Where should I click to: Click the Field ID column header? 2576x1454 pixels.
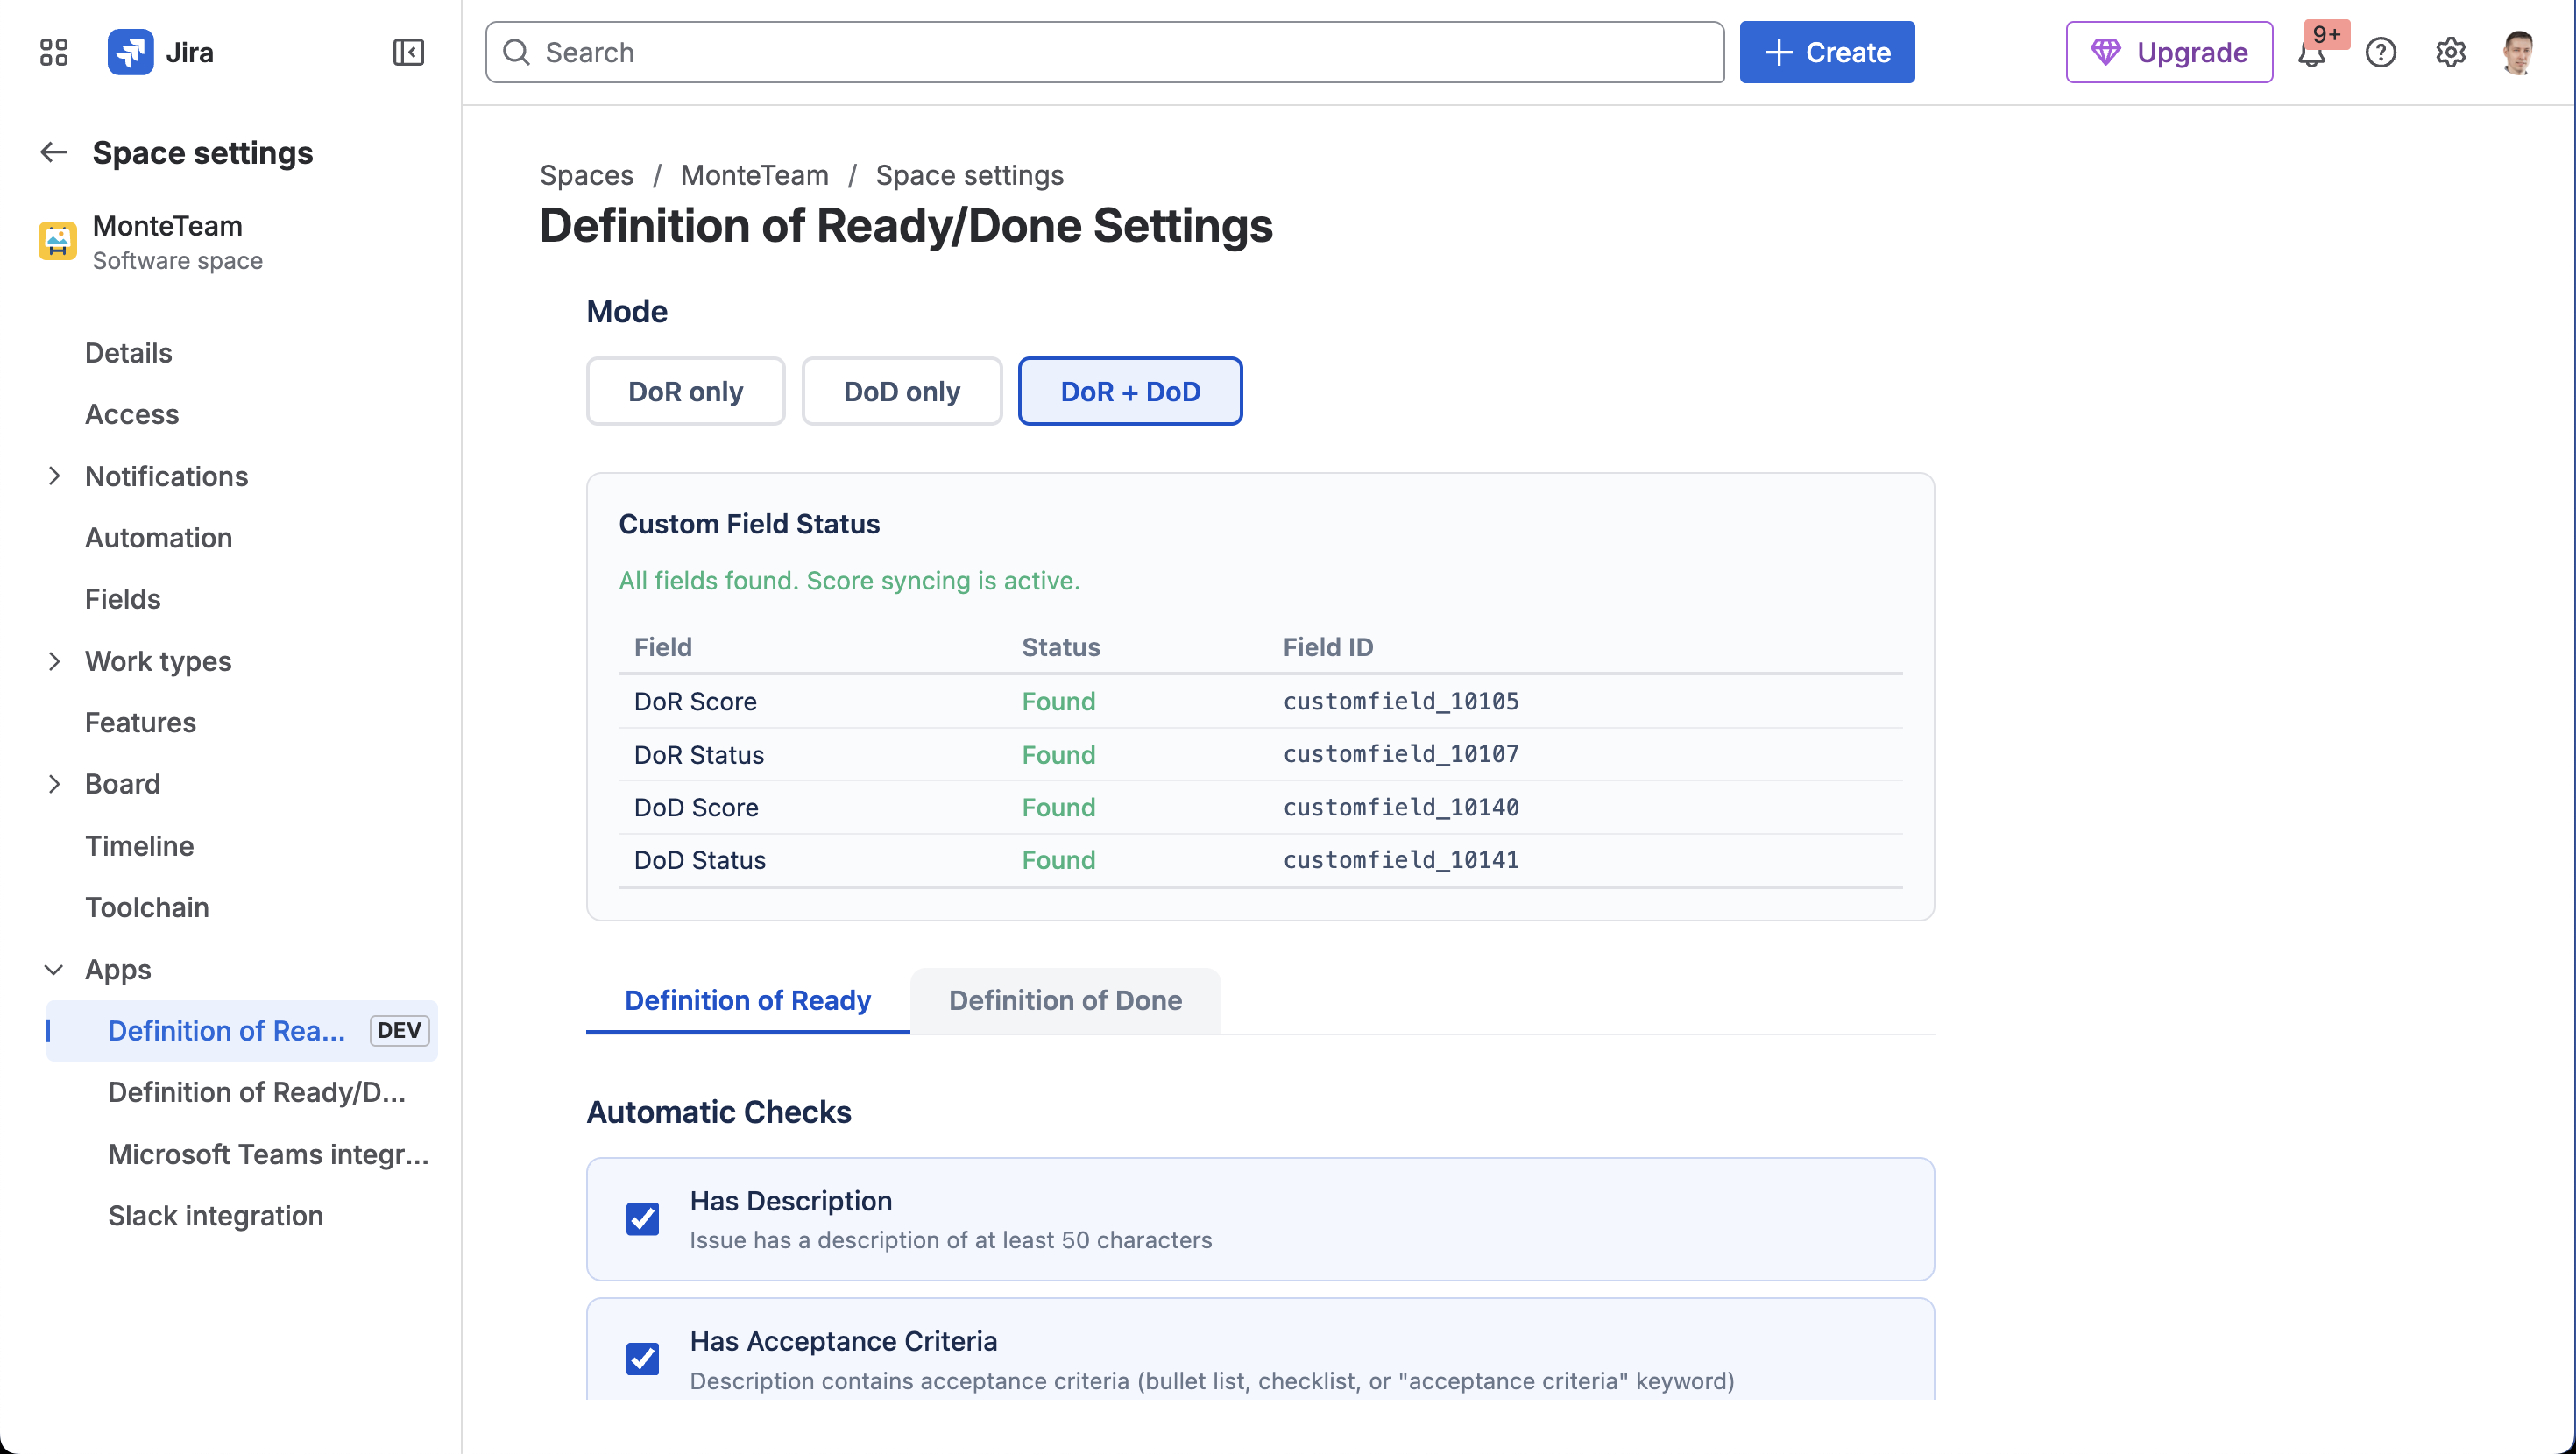point(1328,647)
